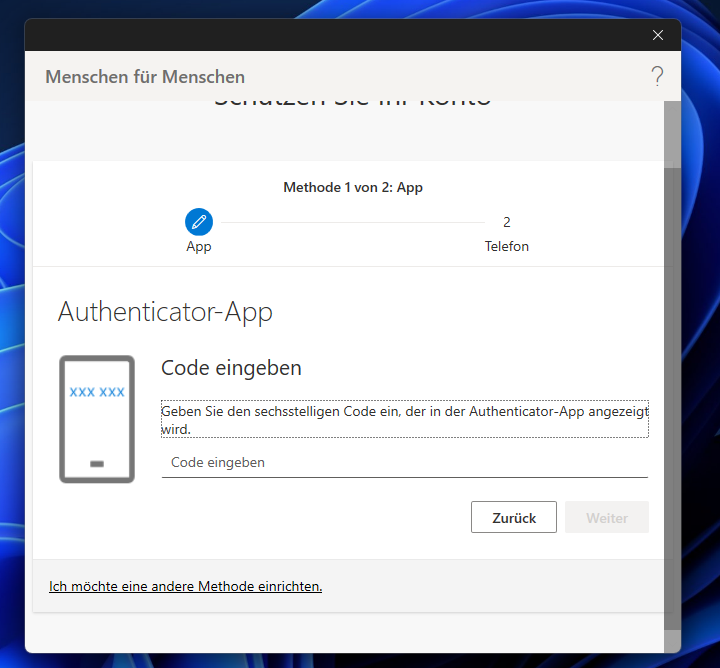Click the black window title bar

pos(330,35)
